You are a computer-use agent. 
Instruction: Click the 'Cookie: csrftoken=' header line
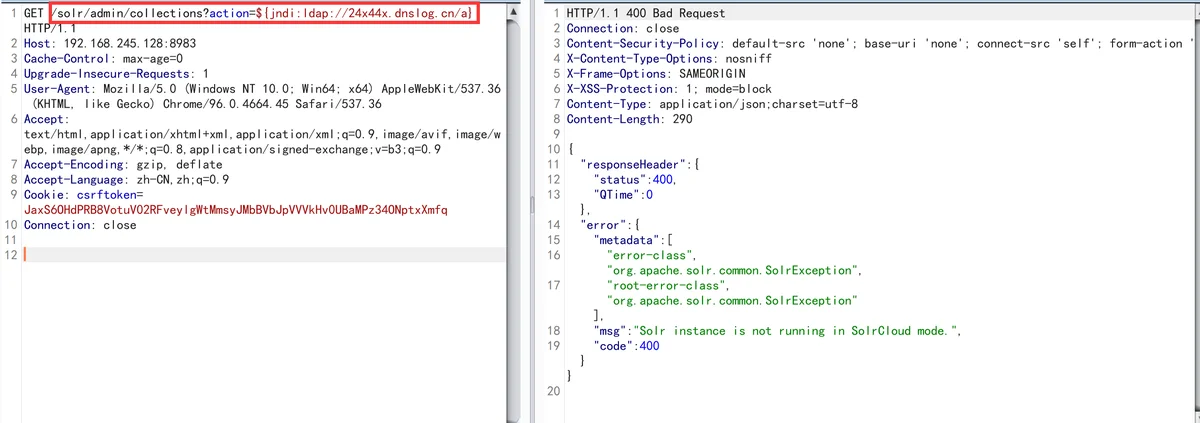click(x=83, y=194)
